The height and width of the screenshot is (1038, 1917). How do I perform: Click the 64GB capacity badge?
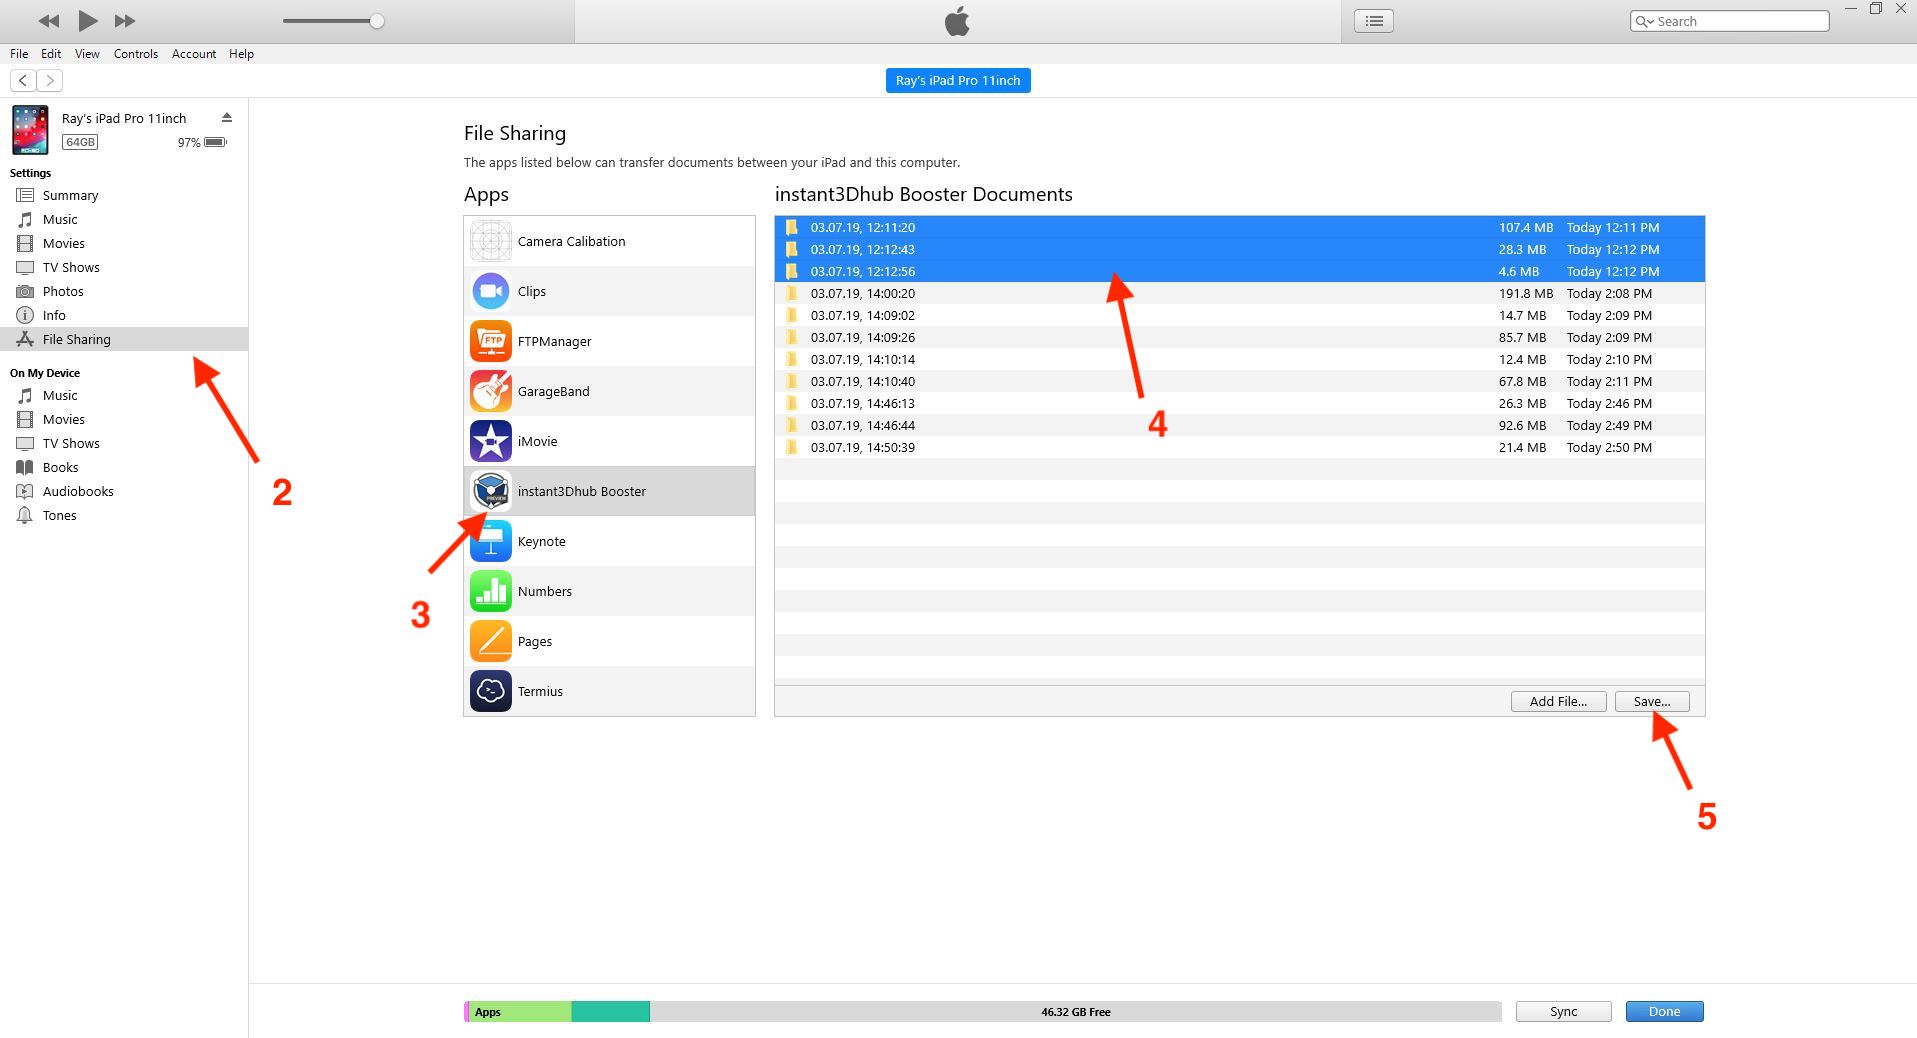click(80, 142)
